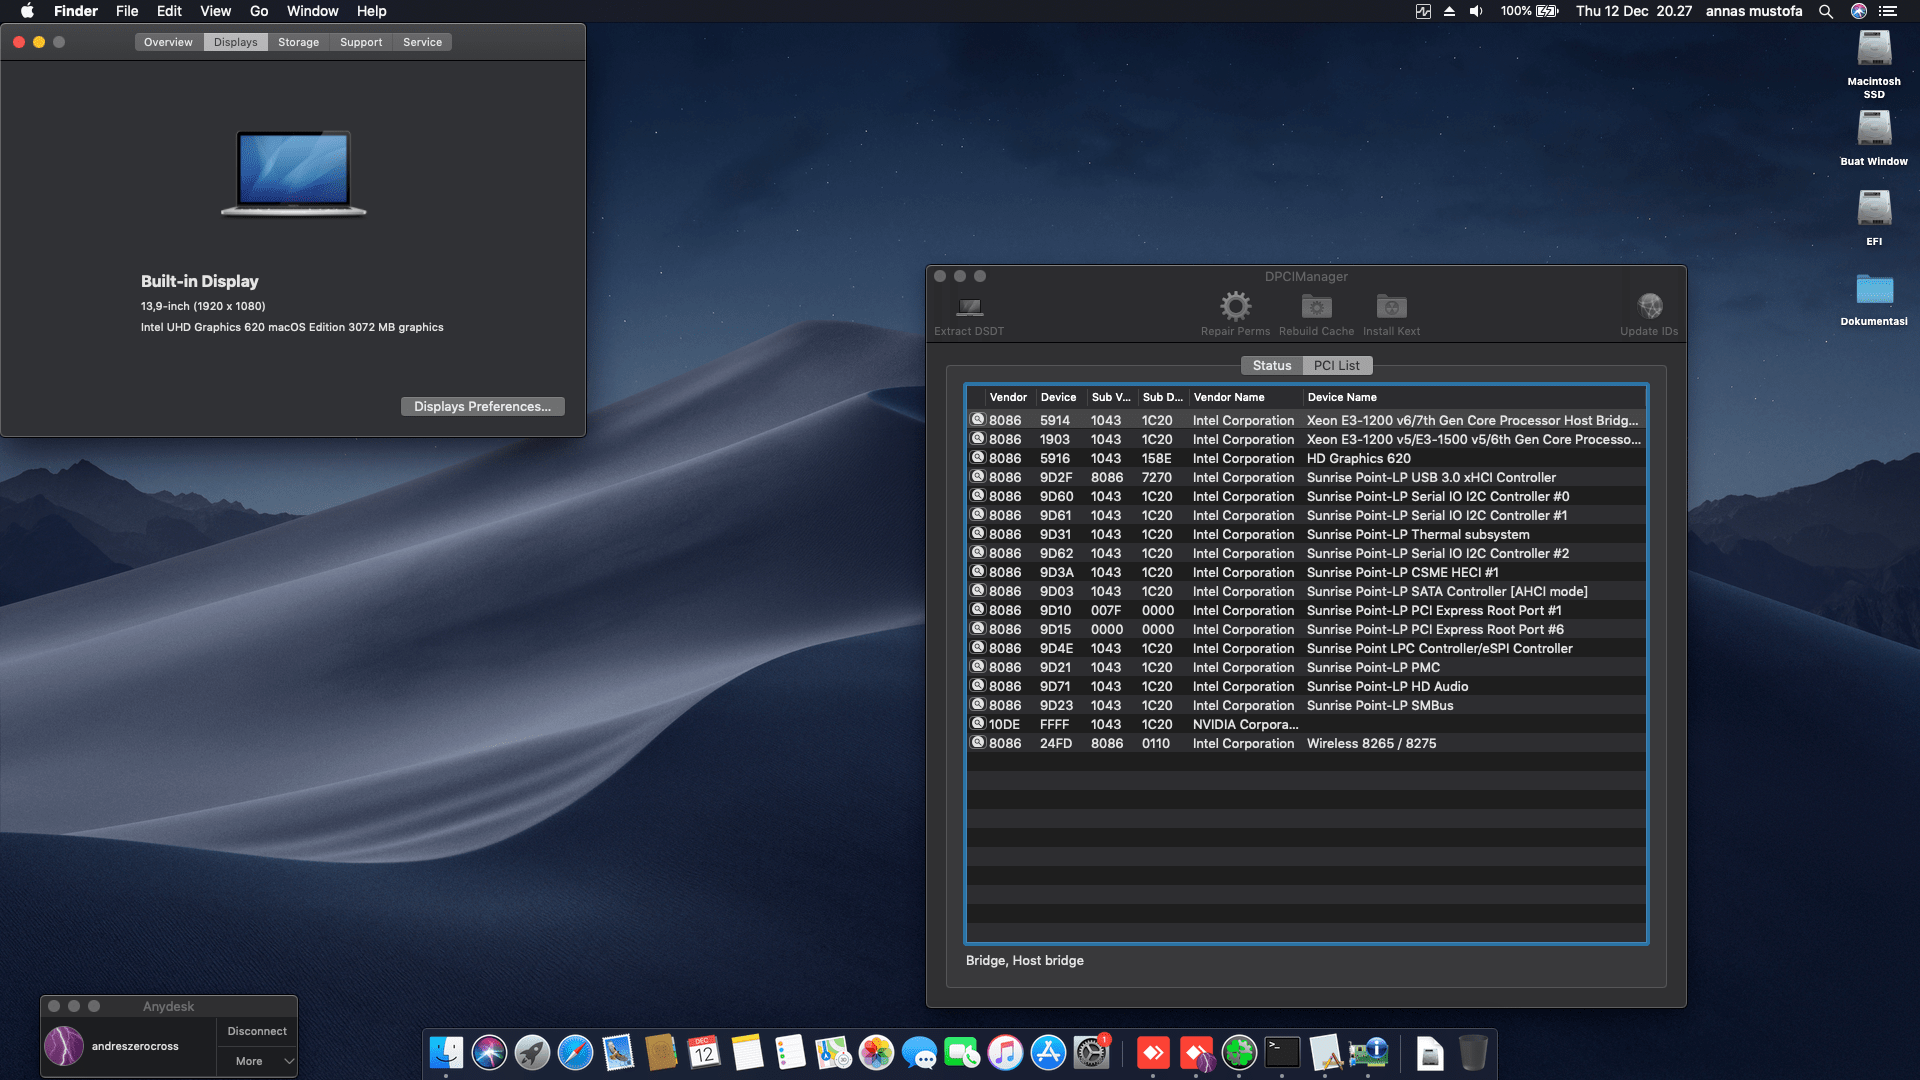
Task: Click the Install Kext icon
Action: 1391,306
